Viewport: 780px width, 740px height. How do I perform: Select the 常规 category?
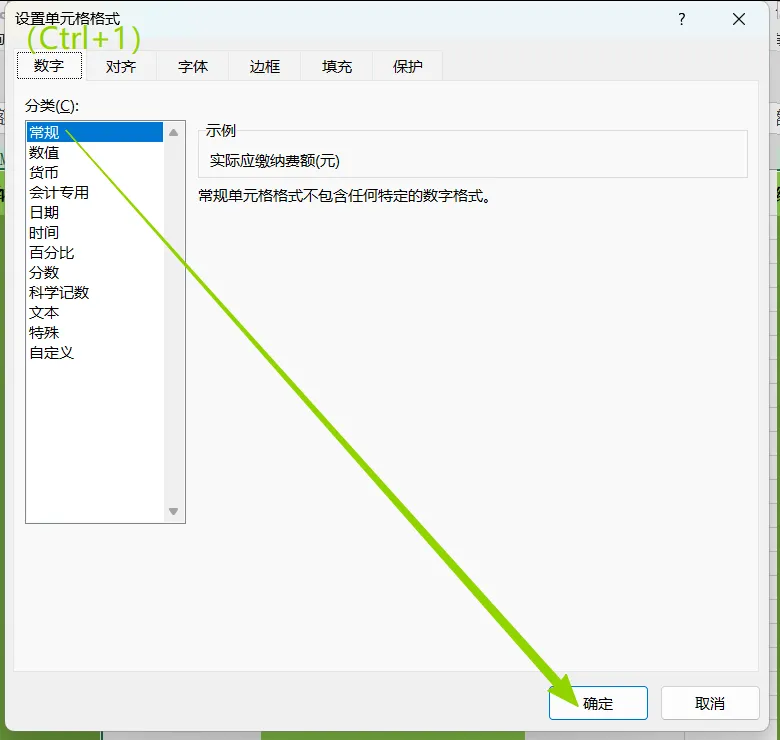point(95,132)
